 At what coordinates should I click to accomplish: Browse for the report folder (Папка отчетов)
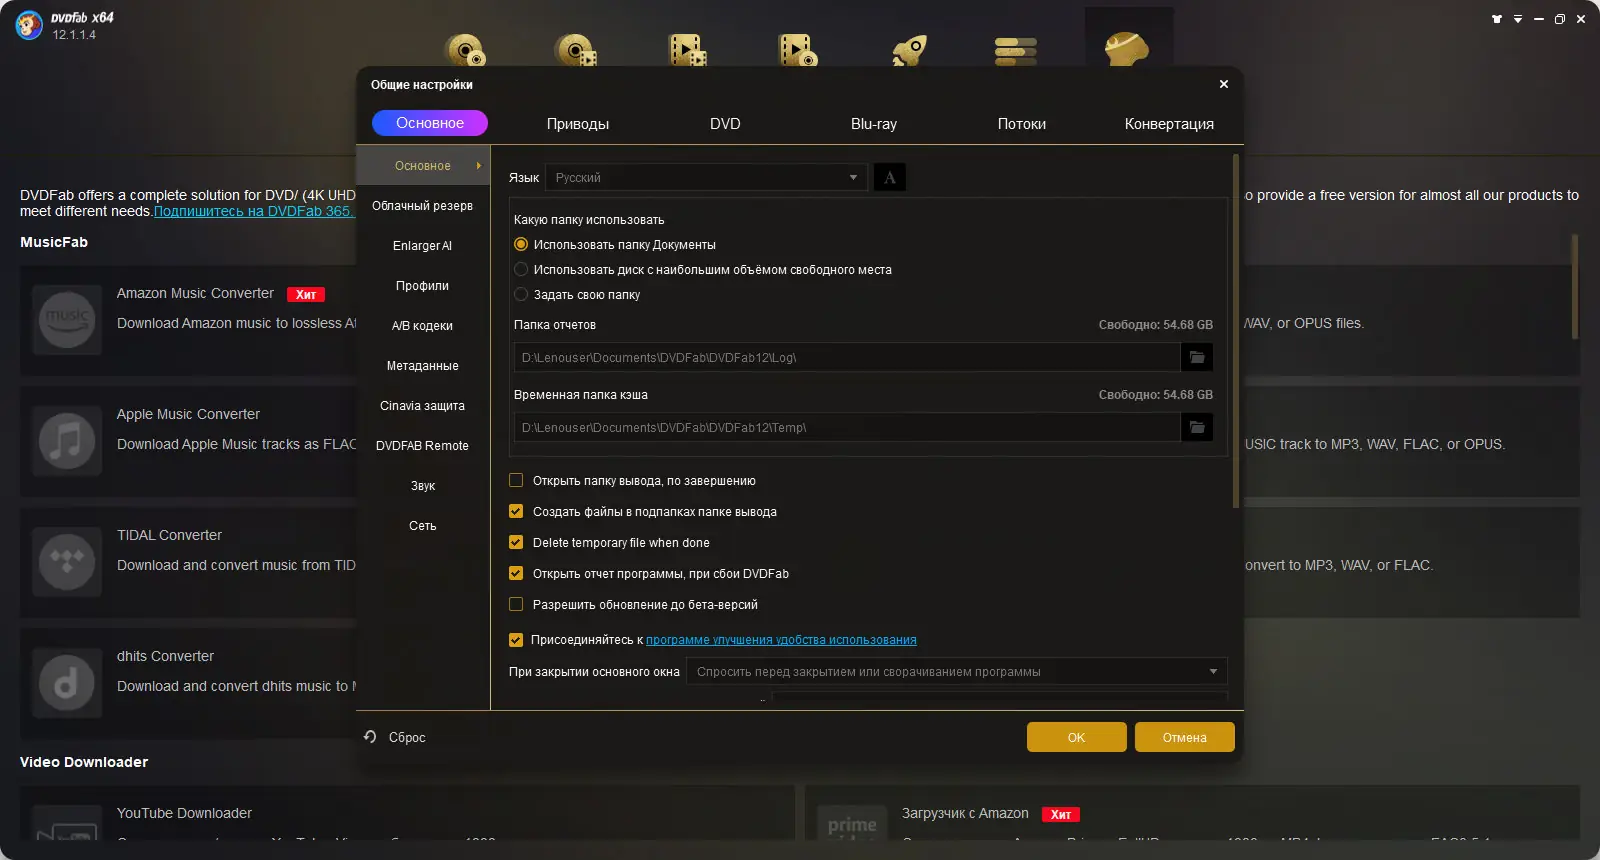[1197, 357]
